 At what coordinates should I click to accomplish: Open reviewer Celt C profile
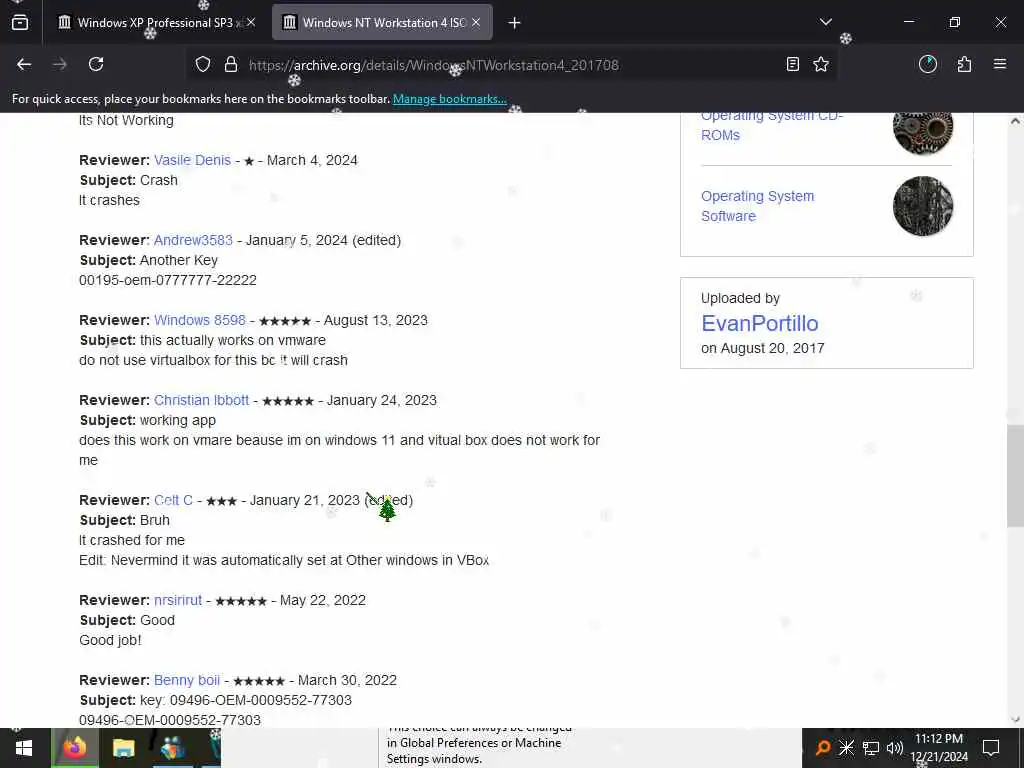click(174, 500)
